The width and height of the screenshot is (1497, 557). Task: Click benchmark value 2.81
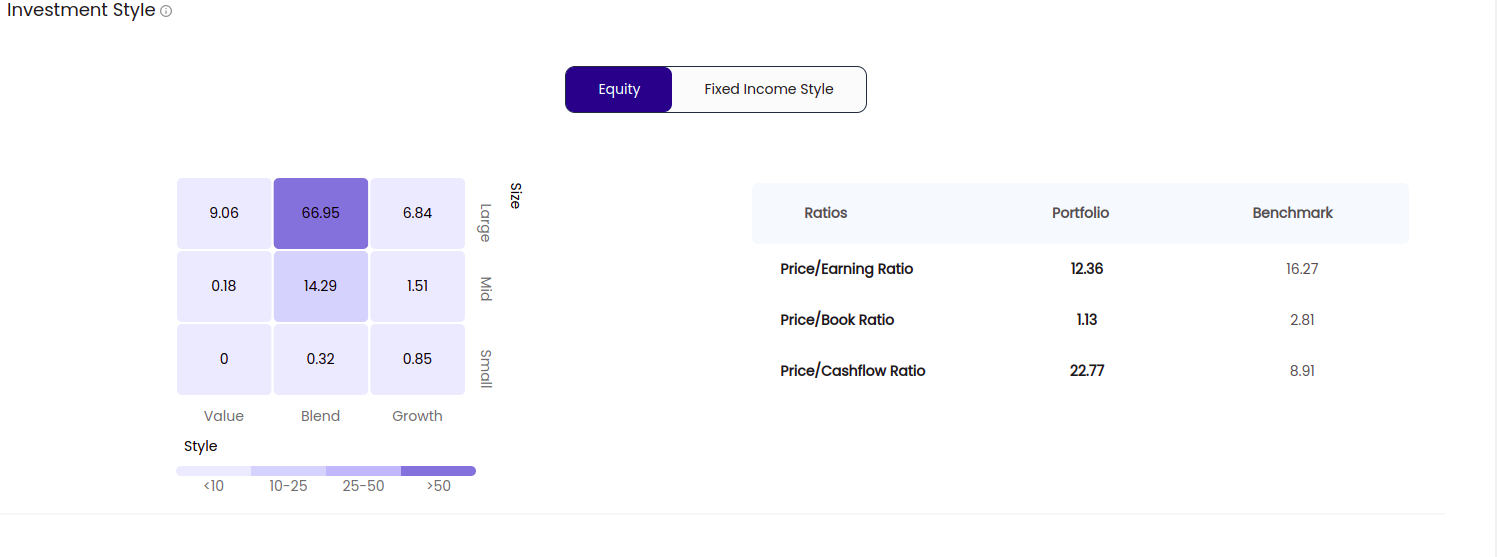click(x=1302, y=320)
